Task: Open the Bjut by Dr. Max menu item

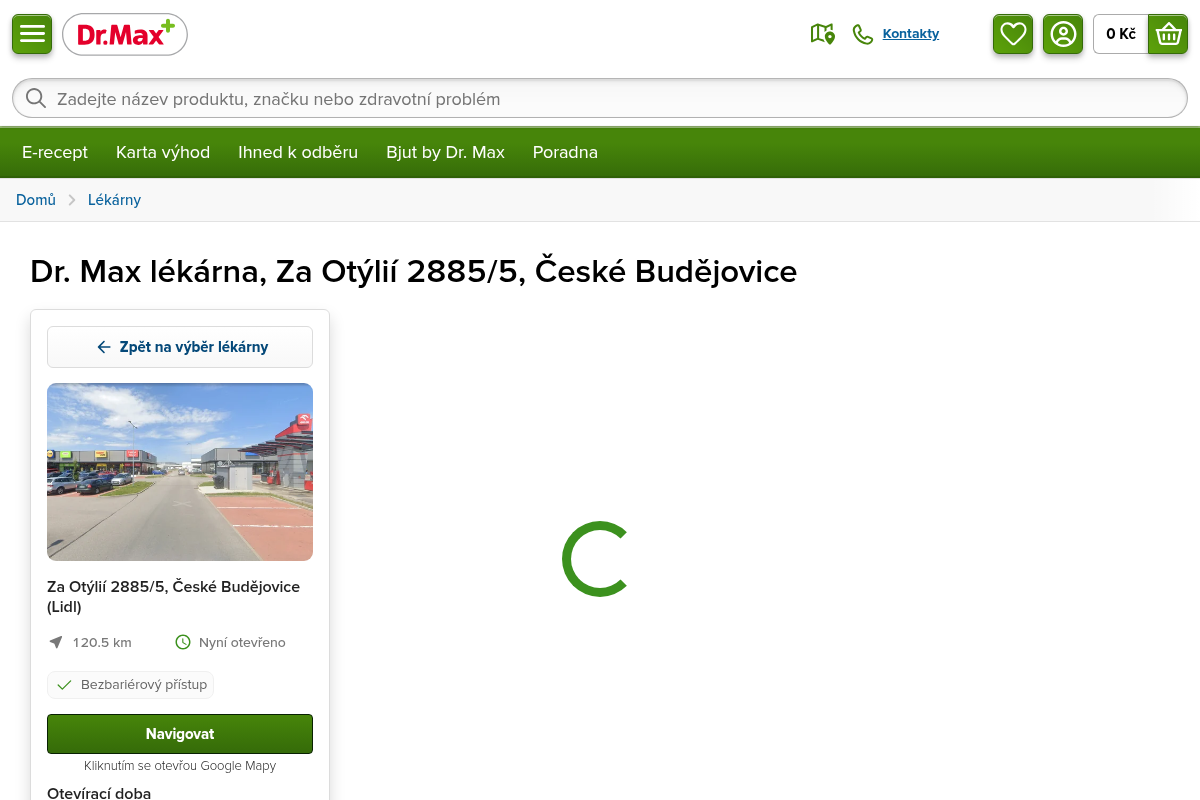Action: [446, 152]
